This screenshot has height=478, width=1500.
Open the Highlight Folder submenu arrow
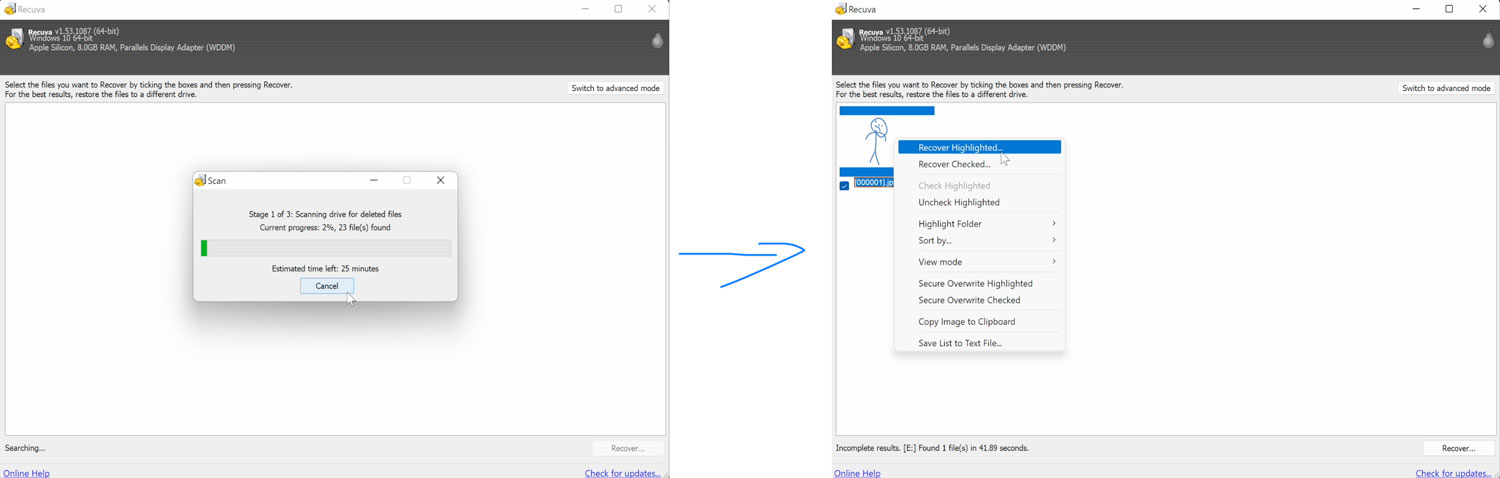click(1054, 223)
